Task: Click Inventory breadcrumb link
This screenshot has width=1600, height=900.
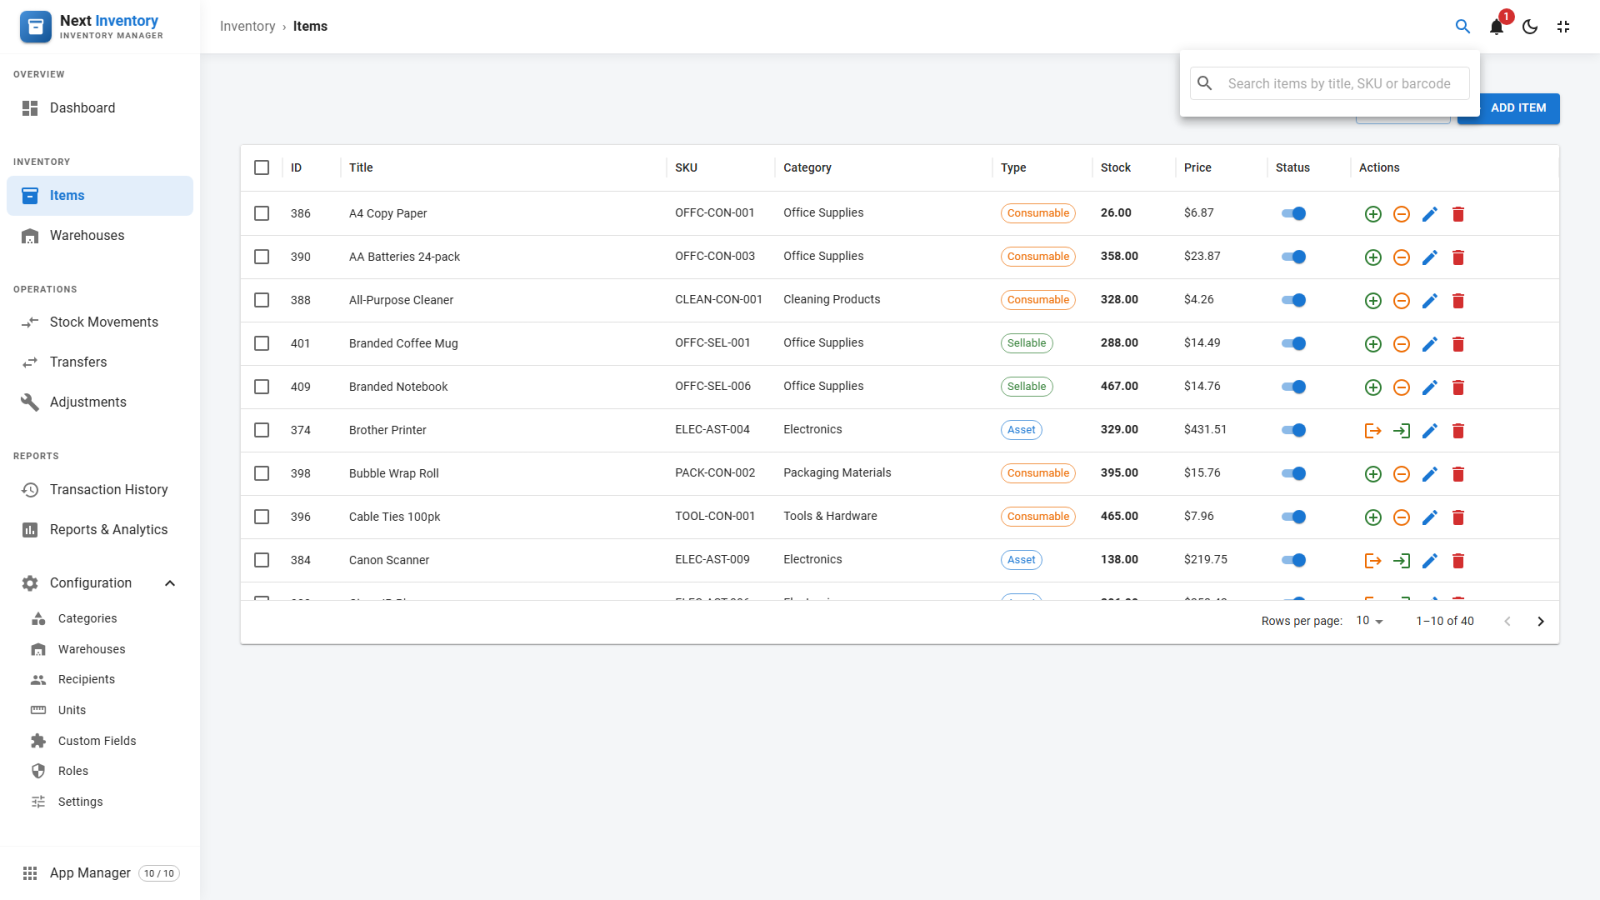Action: pyautogui.click(x=247, y=27)
